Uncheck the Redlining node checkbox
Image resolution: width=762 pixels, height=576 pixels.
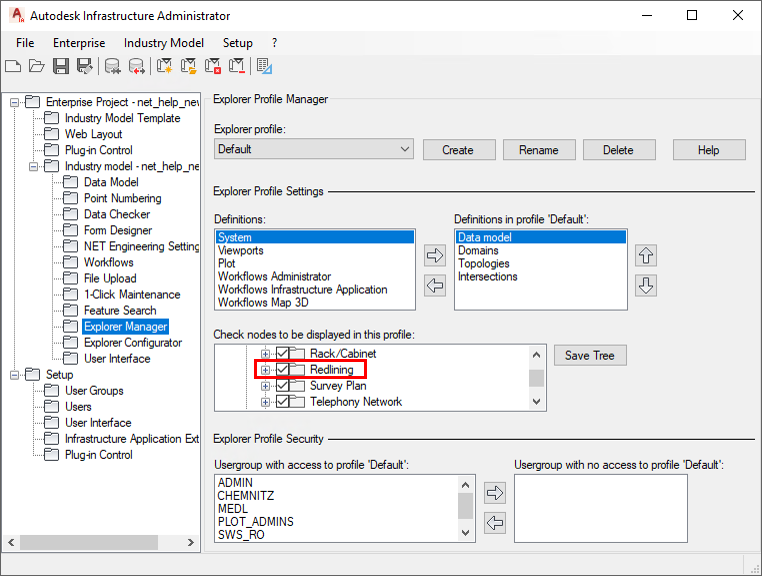[282, 369]
